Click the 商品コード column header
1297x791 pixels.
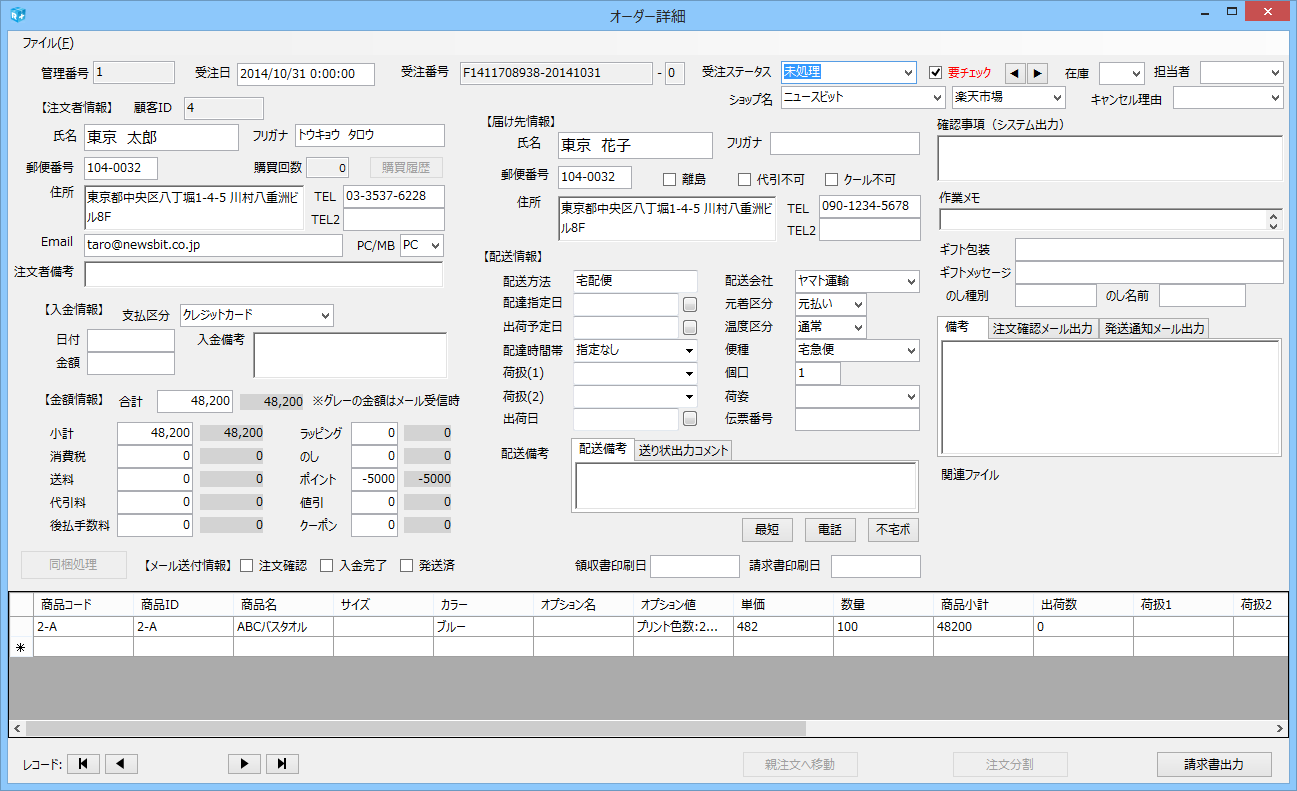83,605
